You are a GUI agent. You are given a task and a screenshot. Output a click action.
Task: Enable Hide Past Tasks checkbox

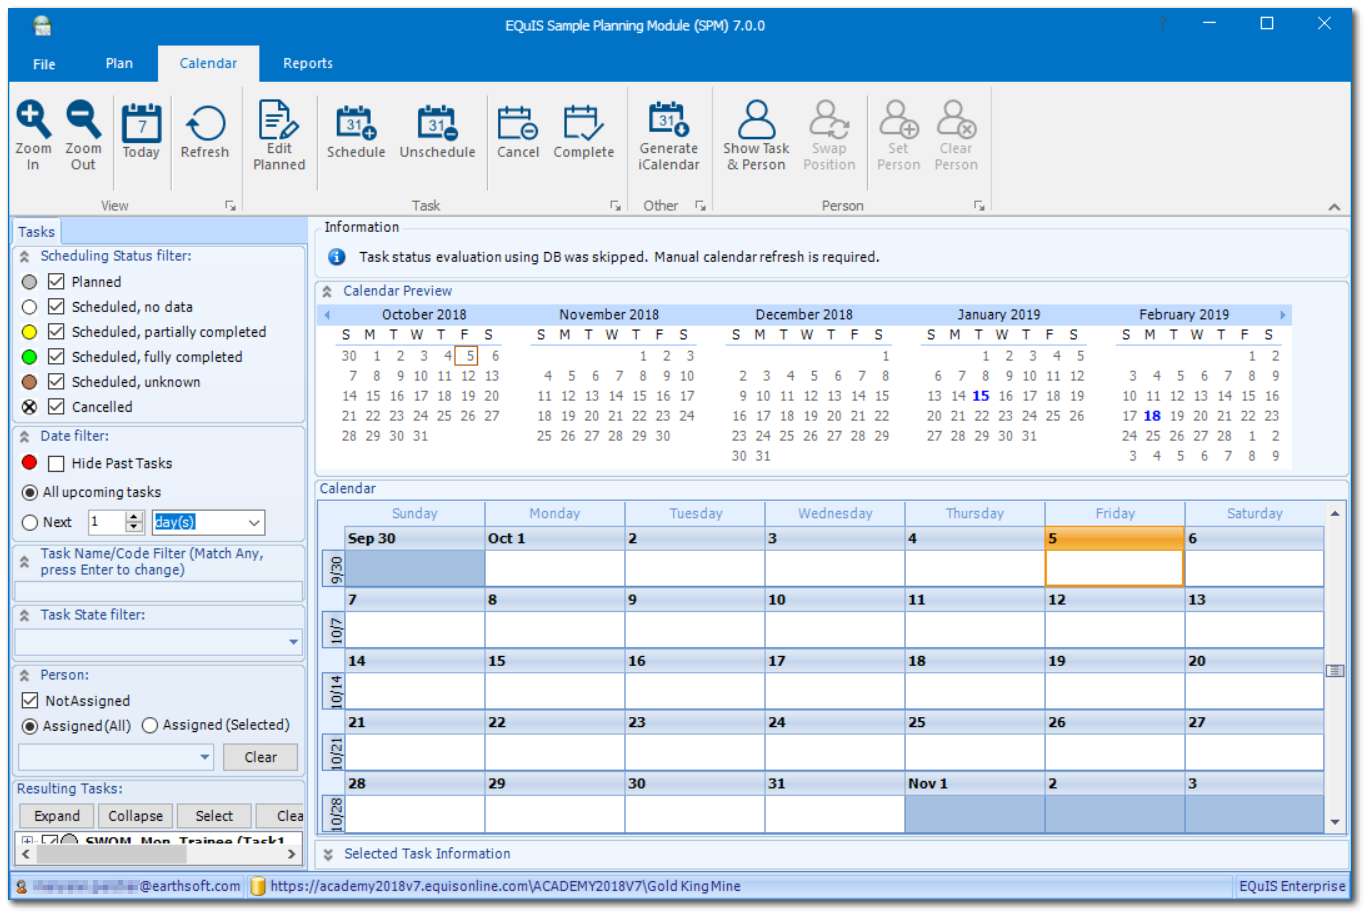[56, 463]
